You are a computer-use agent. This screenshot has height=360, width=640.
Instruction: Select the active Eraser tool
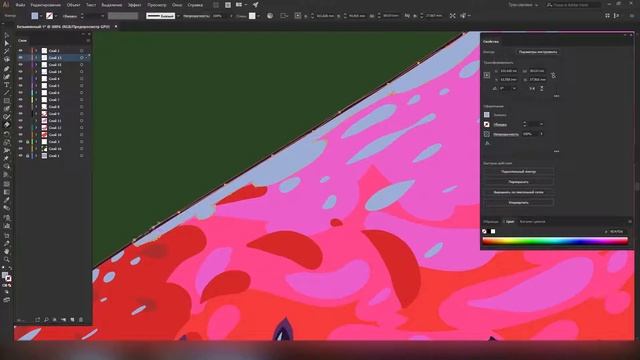click(x=7, y=125)
